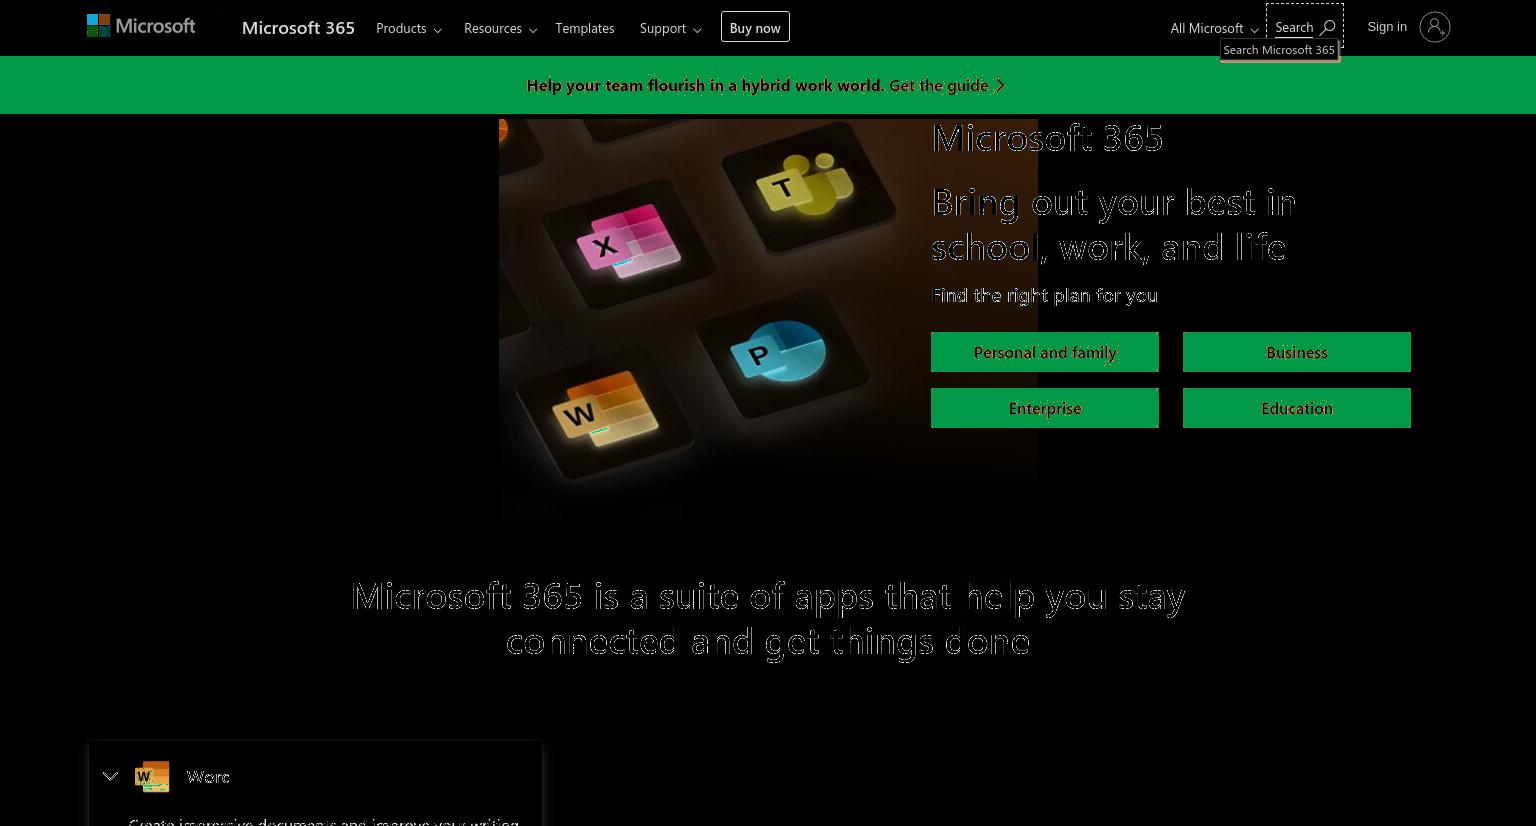Viewport: 1536px width, 826px height.
Task: Expand the Resources dropdown menu
Action: [x=500, y=28]
